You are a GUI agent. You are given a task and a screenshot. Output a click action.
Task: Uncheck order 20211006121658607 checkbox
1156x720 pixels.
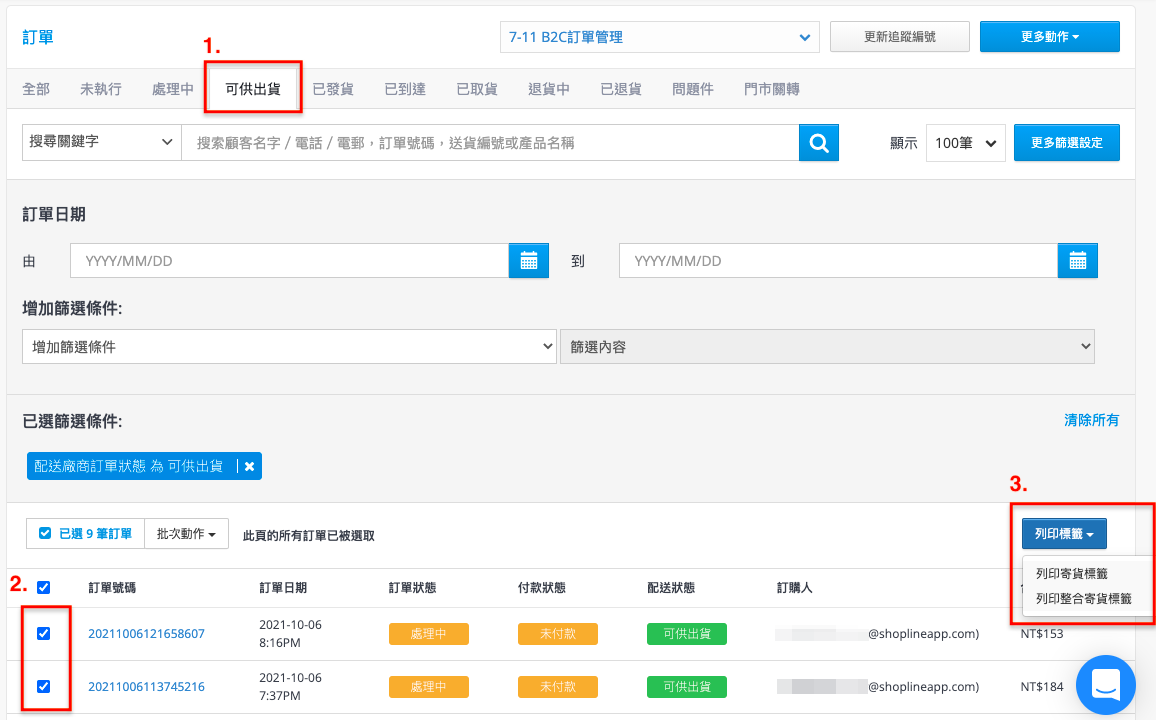[x=43, y=634]
